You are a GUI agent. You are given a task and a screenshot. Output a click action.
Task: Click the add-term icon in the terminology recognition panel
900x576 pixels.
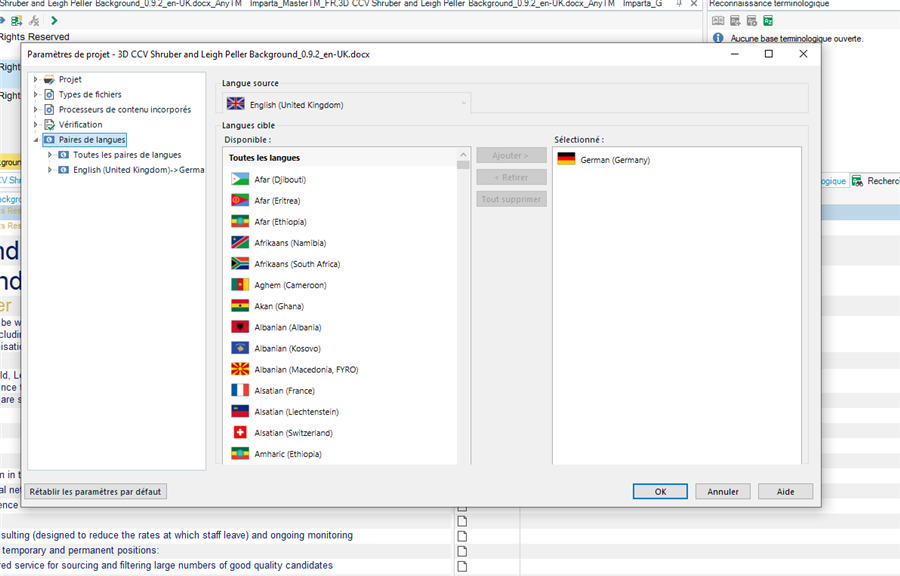pos(735,21)
